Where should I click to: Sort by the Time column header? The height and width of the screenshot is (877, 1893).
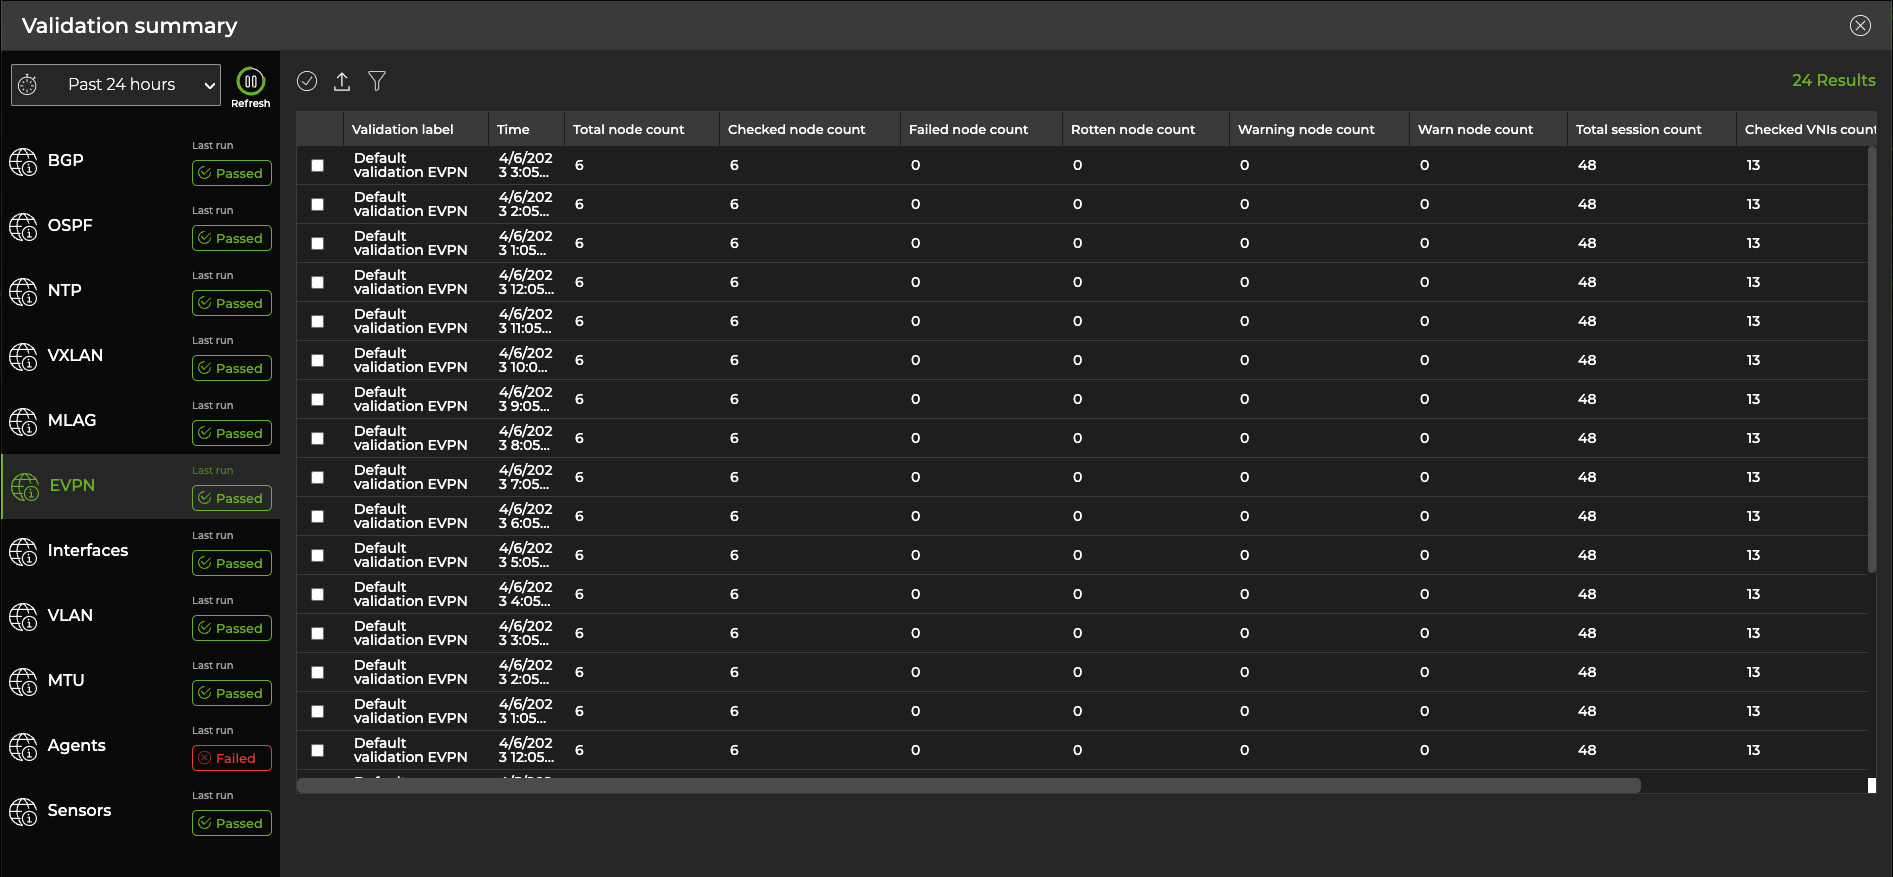[513, 130]
